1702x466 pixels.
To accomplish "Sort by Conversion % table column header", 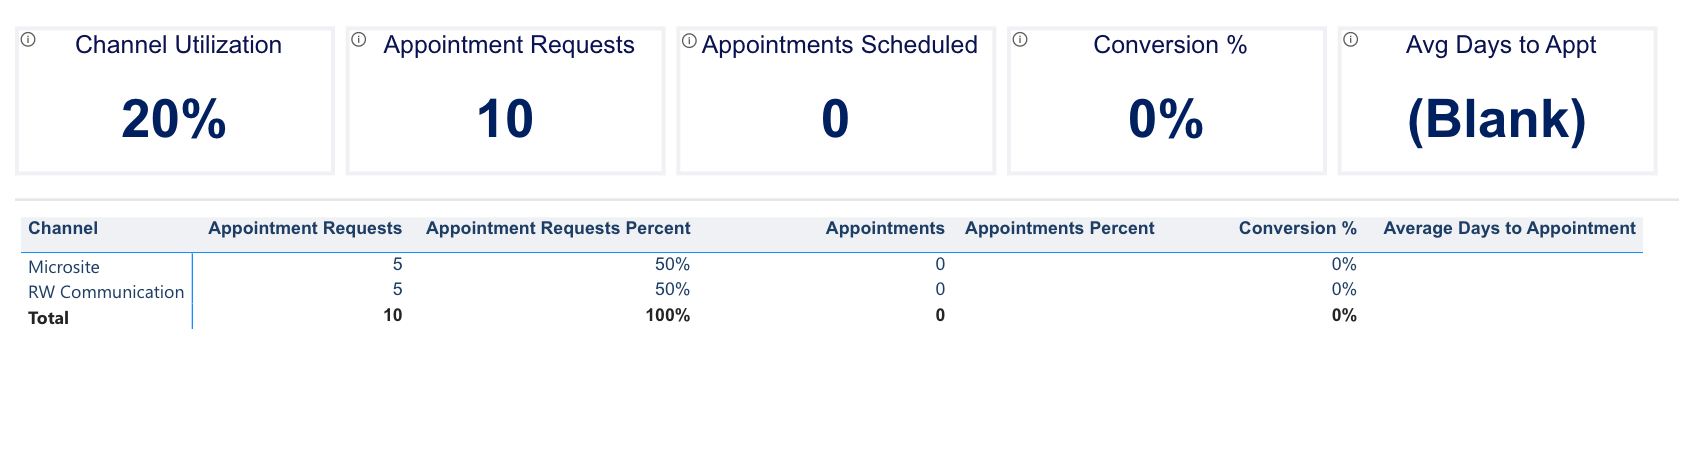I will point(1297,228).
